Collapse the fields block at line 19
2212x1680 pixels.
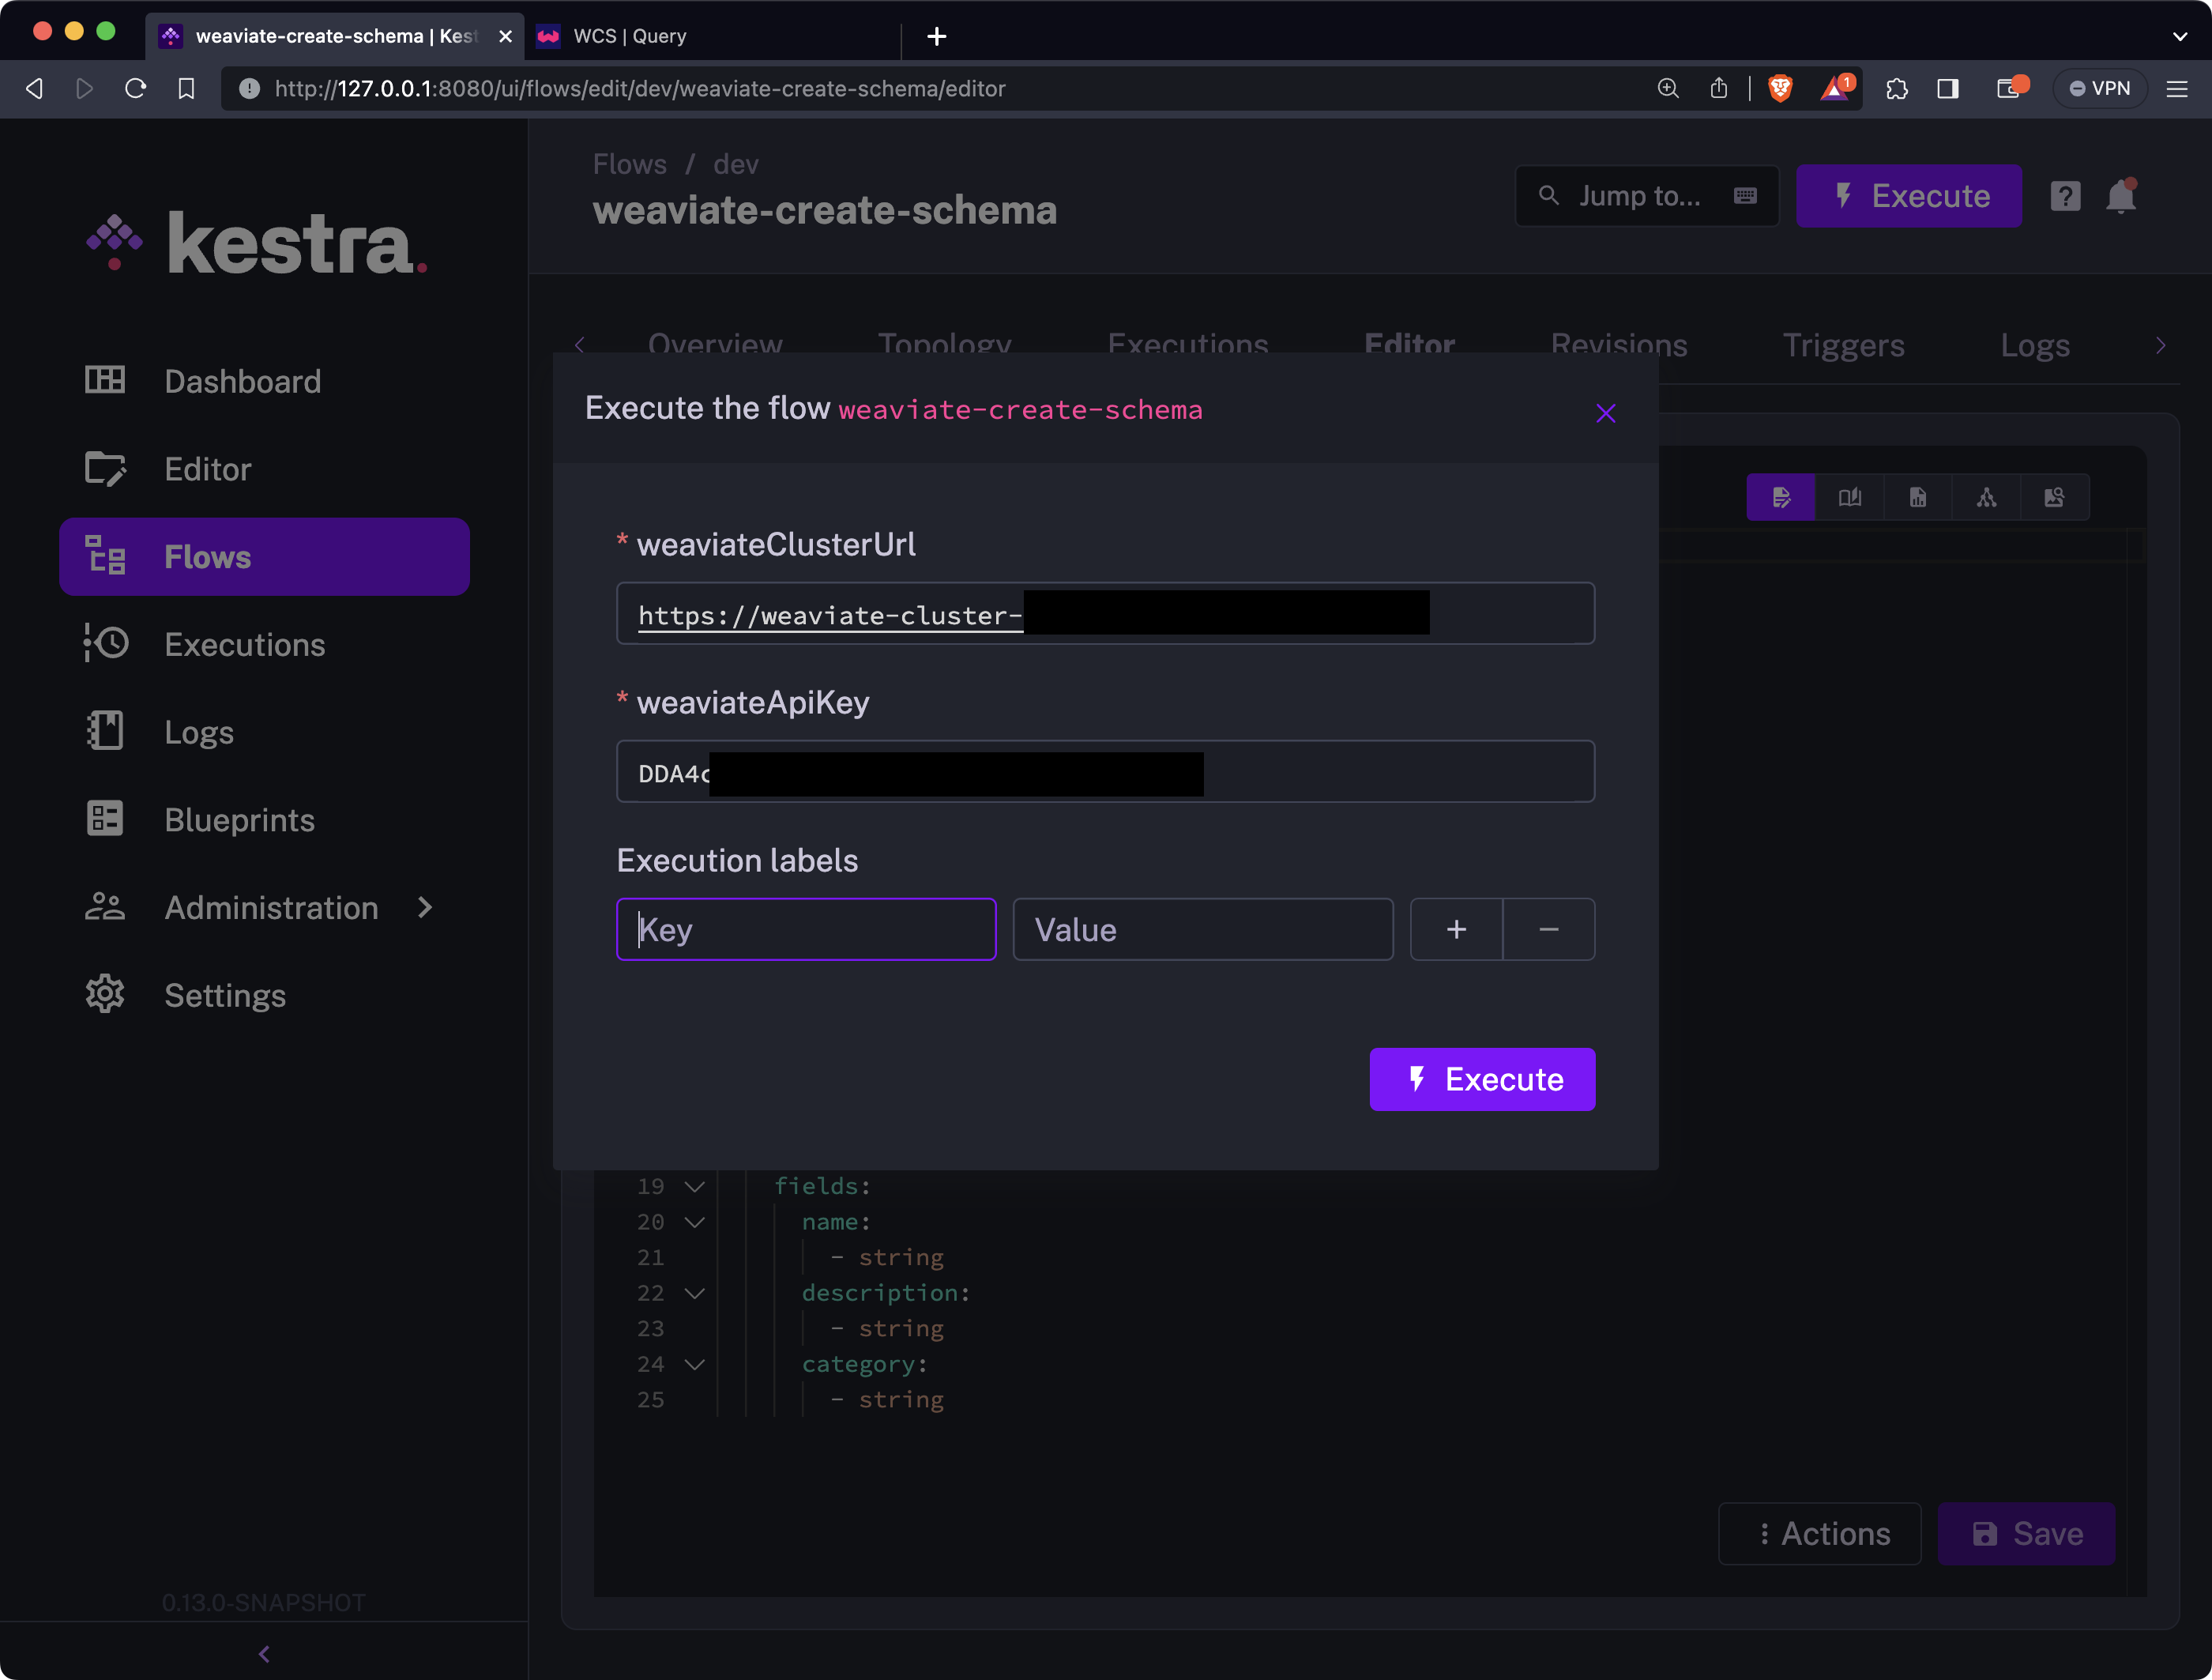(x=695, y=1186)
